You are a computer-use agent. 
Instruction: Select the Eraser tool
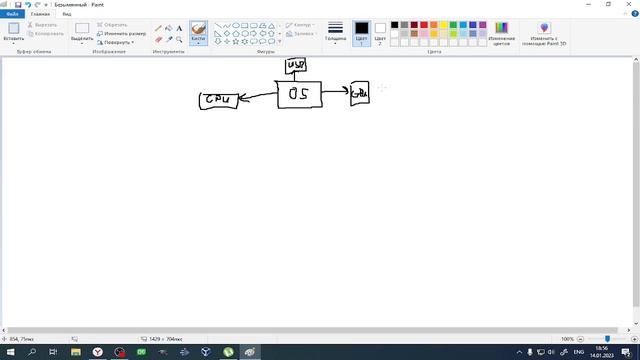click(x=158, y=40)
